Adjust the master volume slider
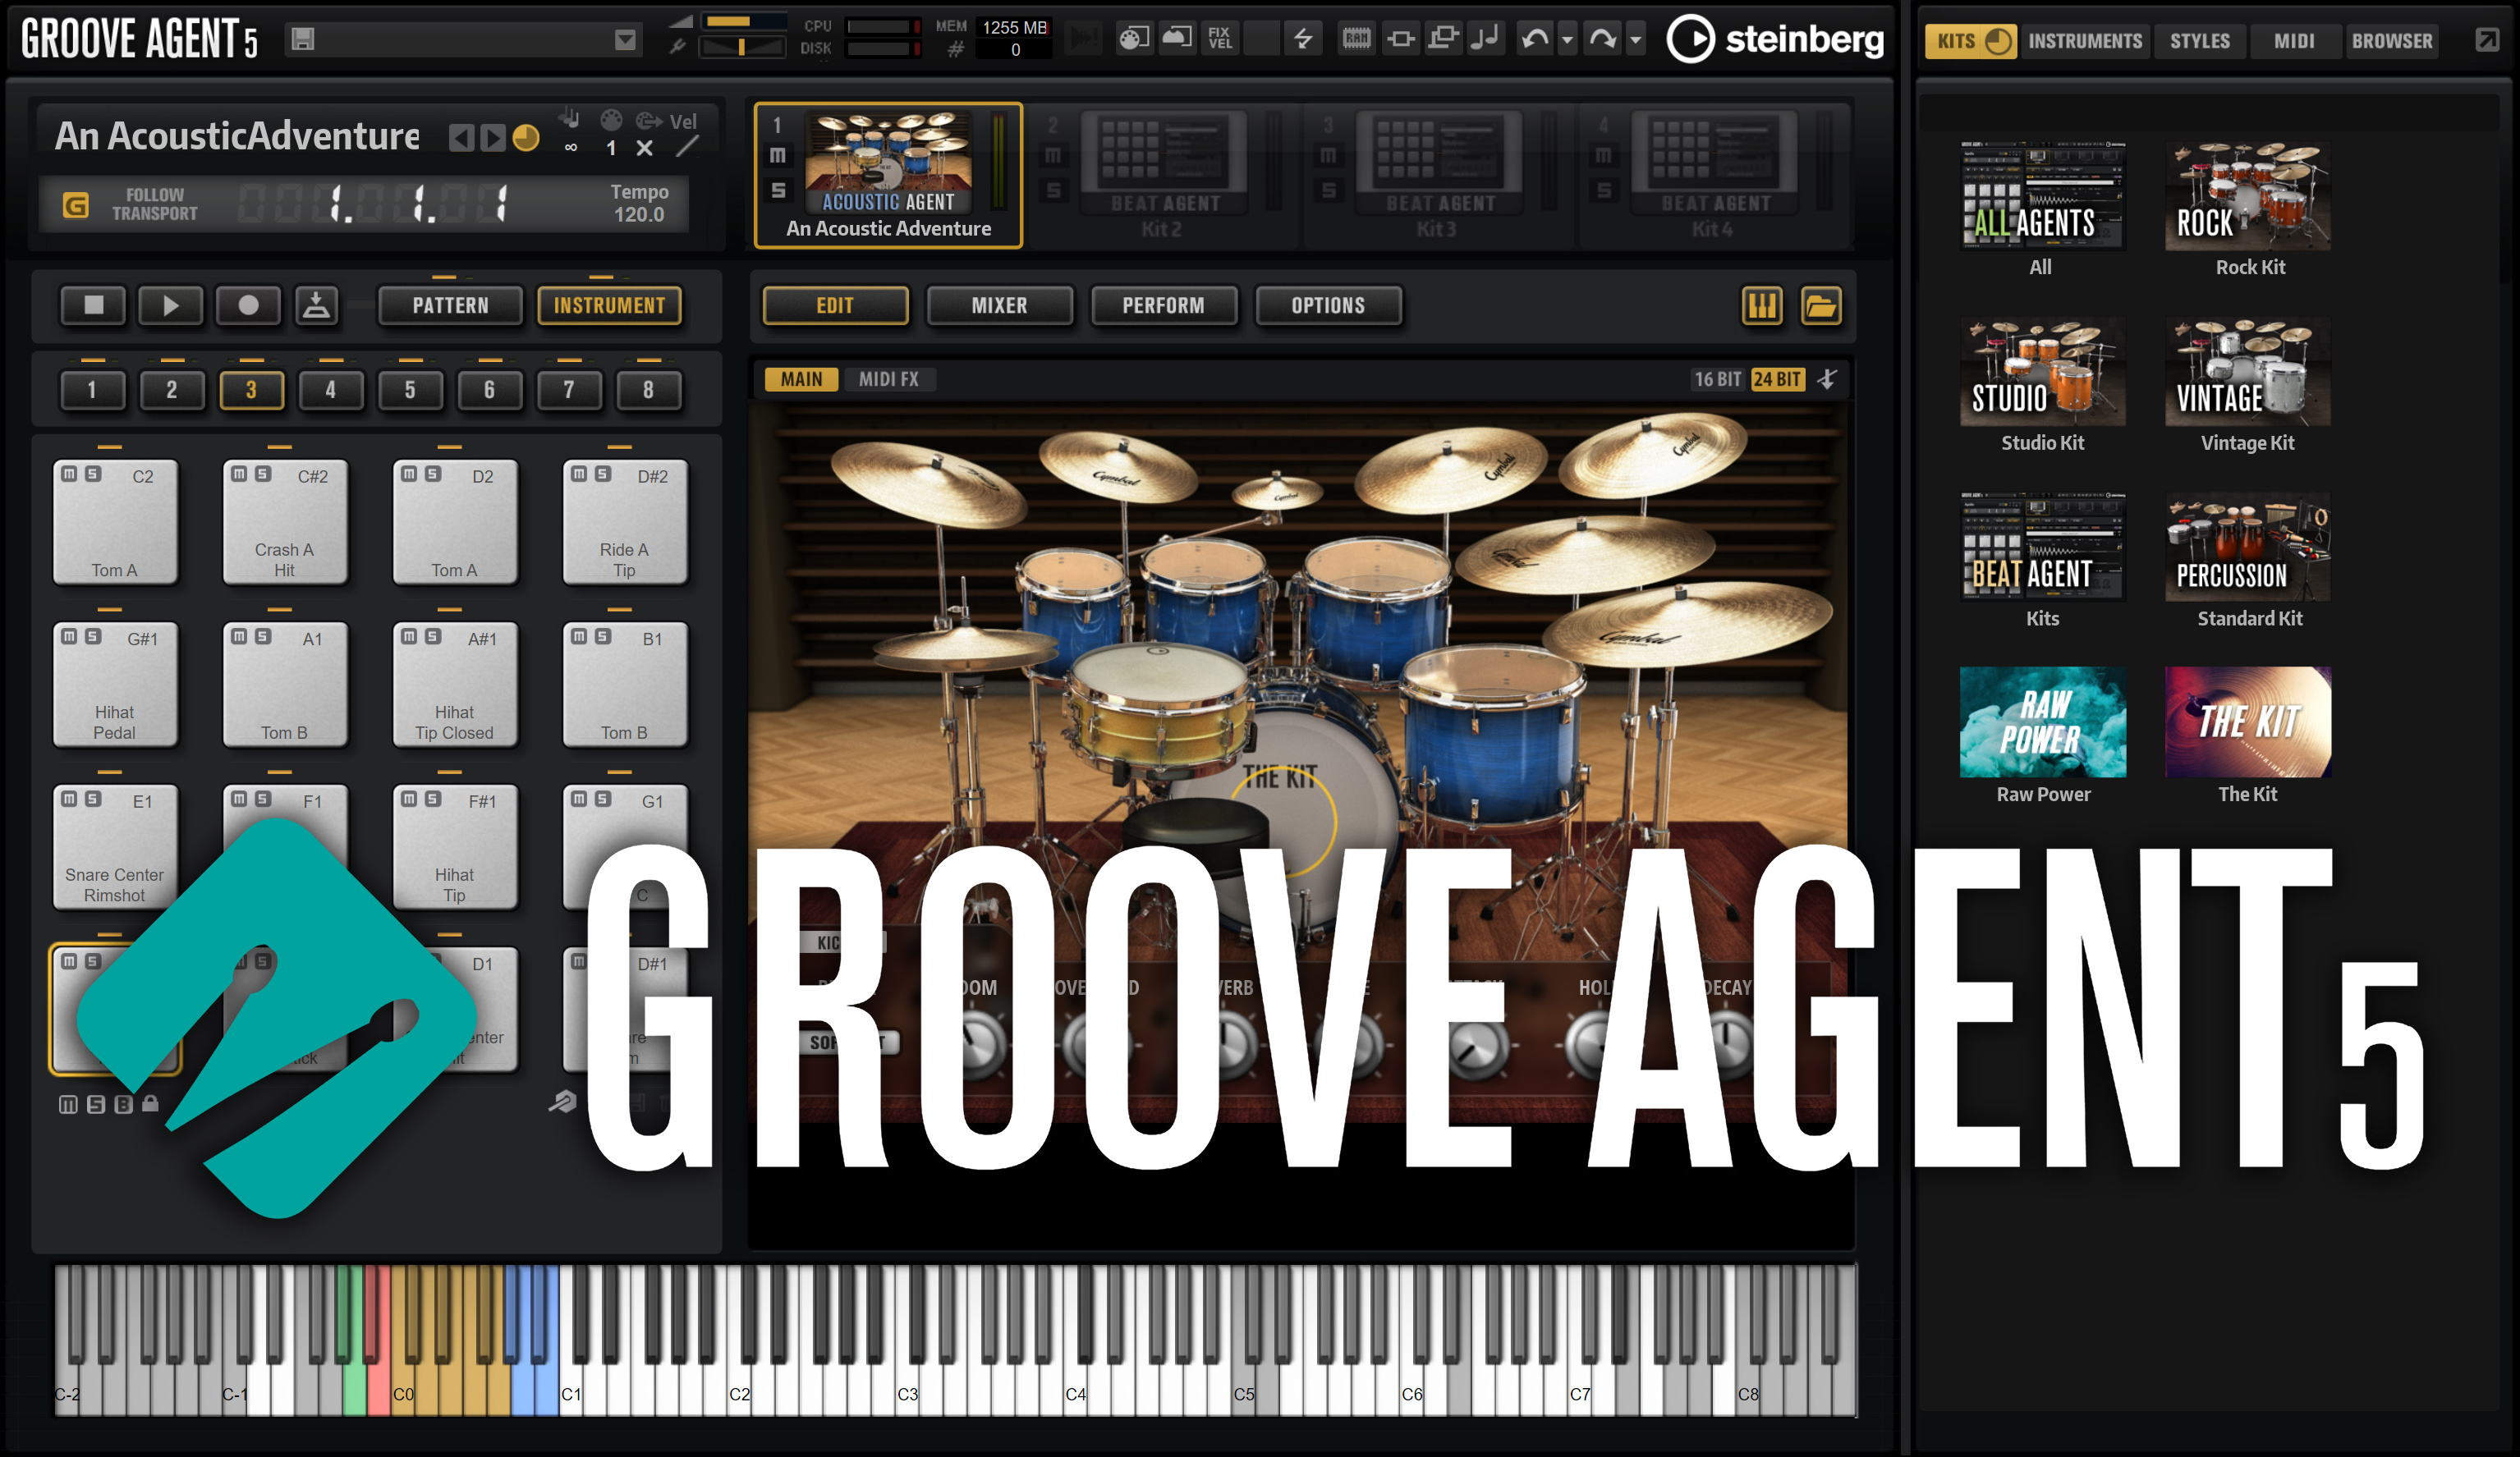This screenshot has width=2520, height=1457. 742,21
